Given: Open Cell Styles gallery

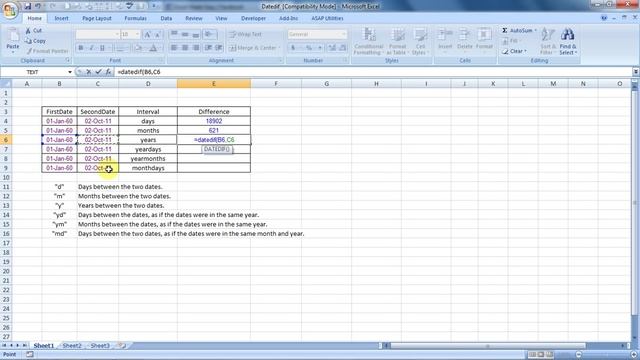Looking at the screenshot, I should coord(420,41).
